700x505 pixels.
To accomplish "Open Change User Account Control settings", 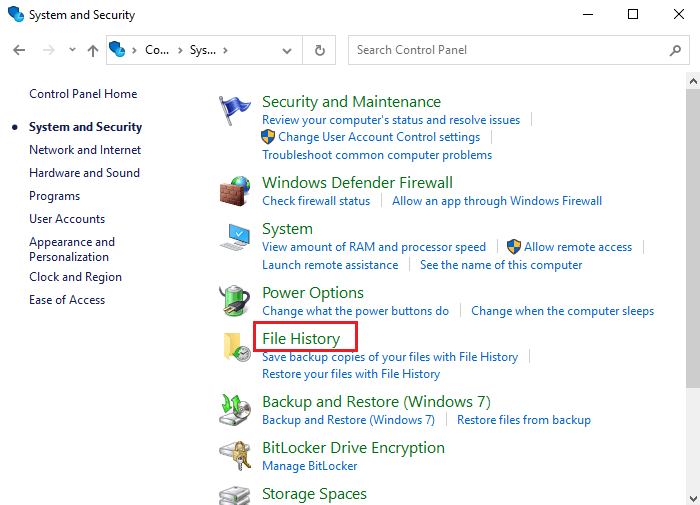I will 379,137.
